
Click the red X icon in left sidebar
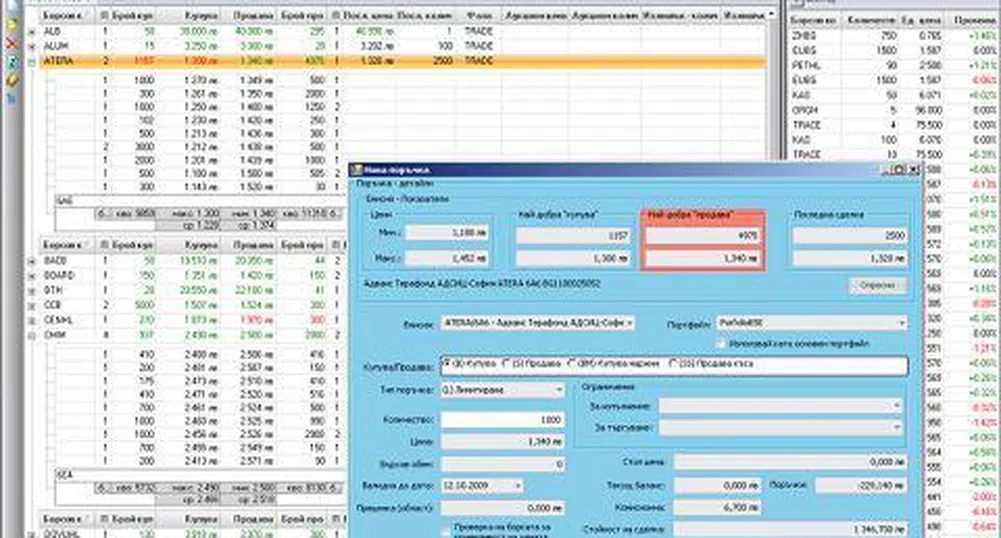[x=11, y=43]
